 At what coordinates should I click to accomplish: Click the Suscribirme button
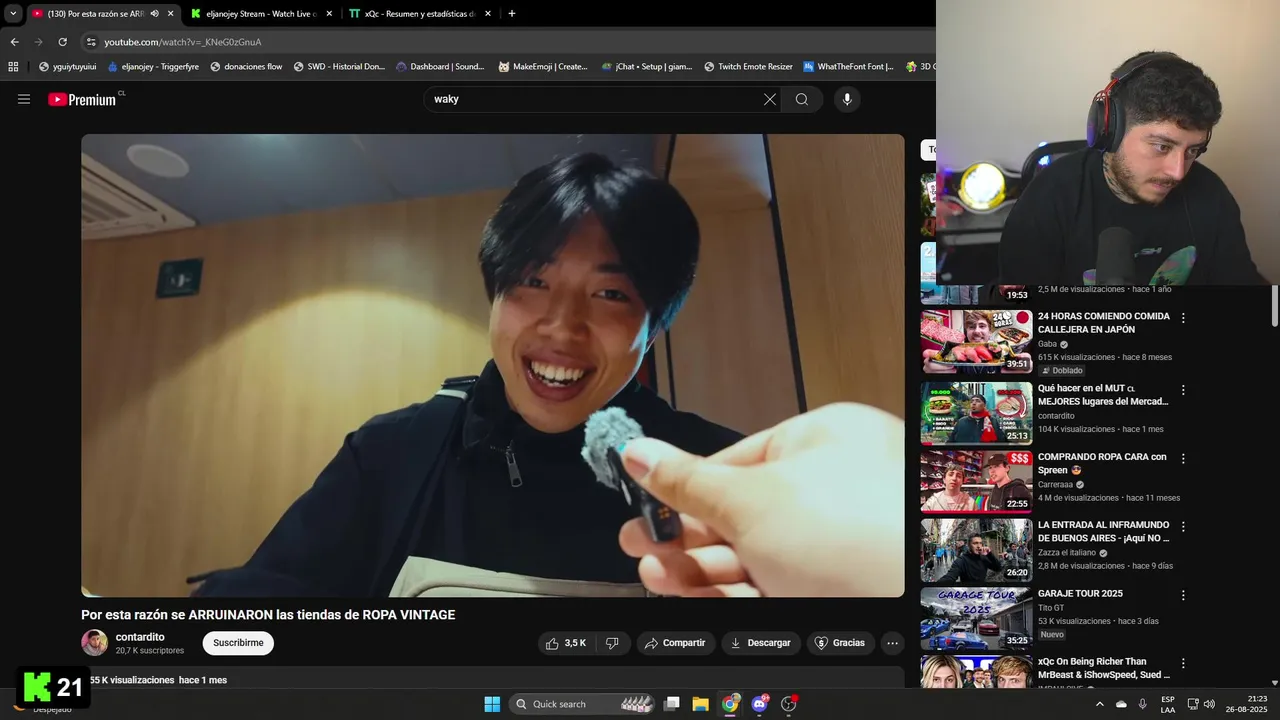coord(238,643)
